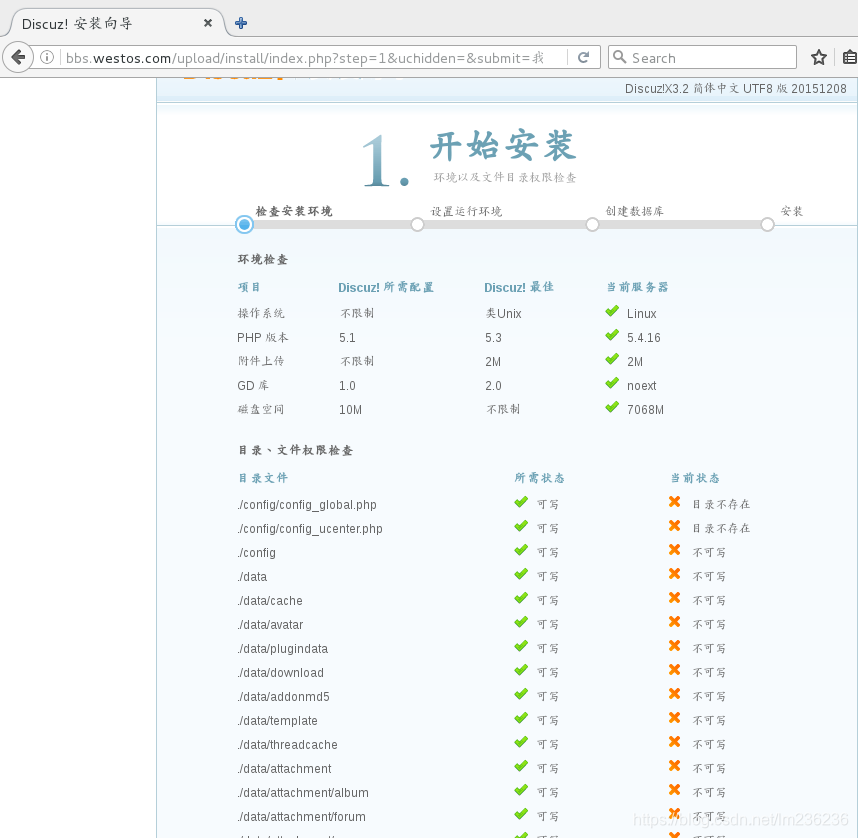Click green check in ./data/attachment row

521,766
